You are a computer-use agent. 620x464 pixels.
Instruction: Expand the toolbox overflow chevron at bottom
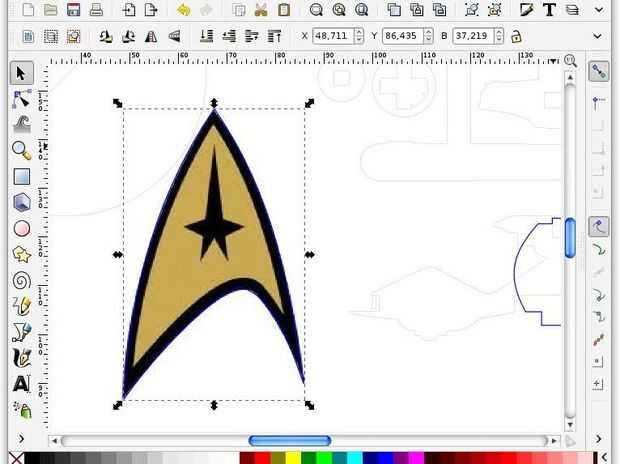pyautogui.click(x=21, y=439)
